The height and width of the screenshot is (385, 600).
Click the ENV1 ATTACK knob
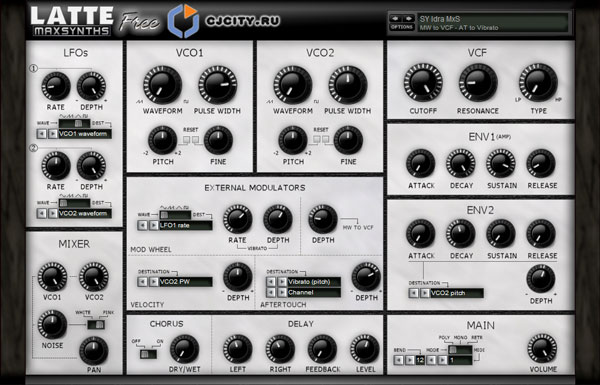click(x=421, y=163)
